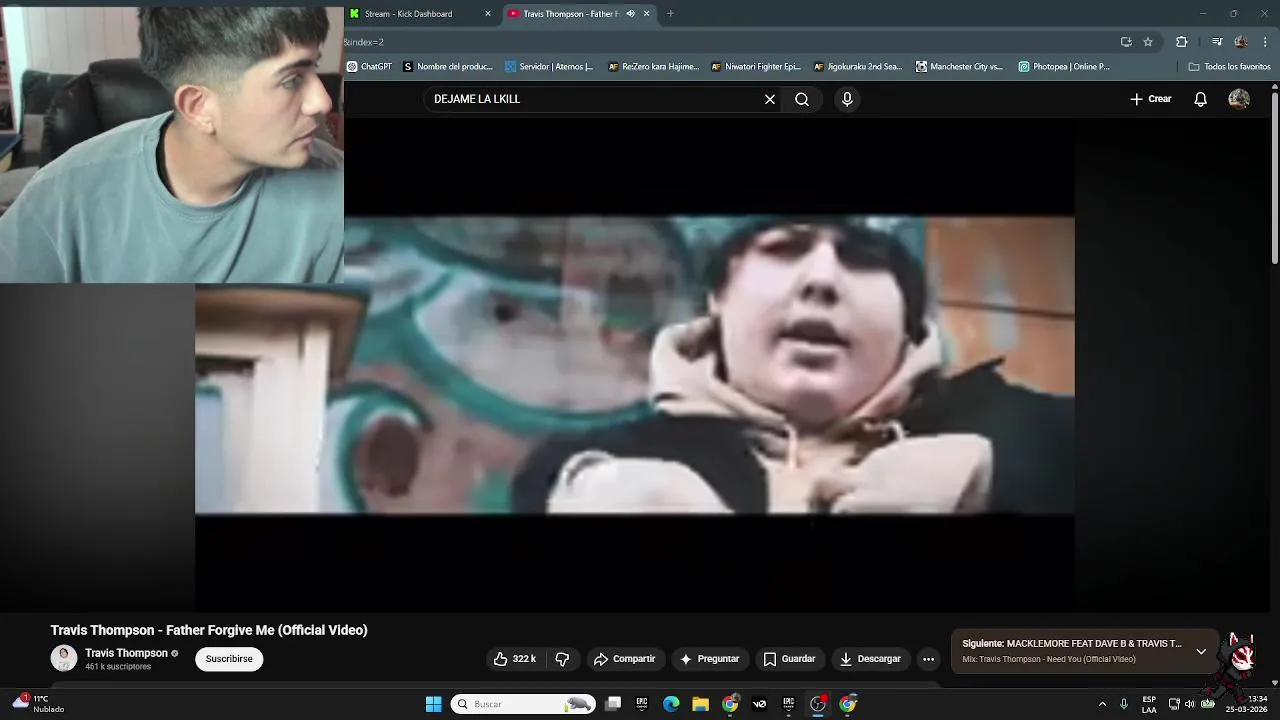Open the media control icon in Chrome toolbar
This screenshot has width=1280, height=720.
pyautogui.click(x=1217, y=42)
